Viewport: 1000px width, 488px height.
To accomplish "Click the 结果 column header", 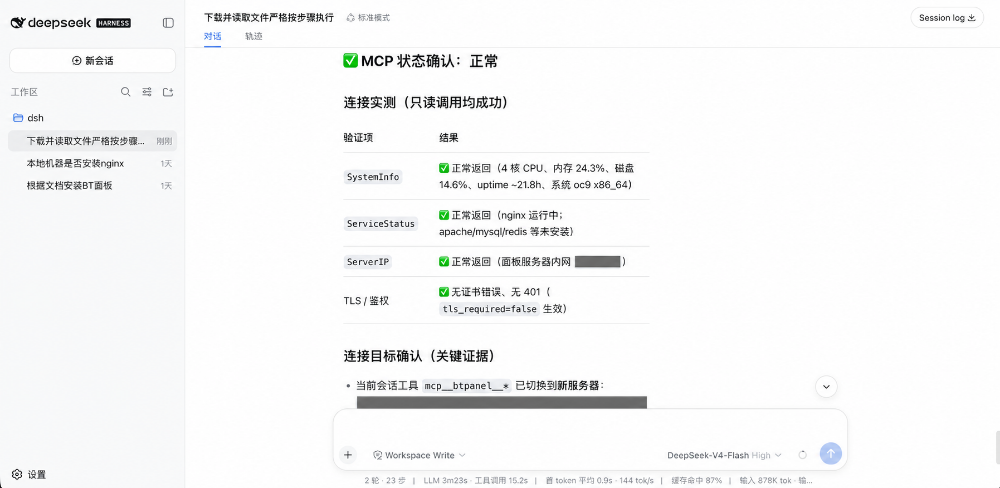I will [448, 138].
